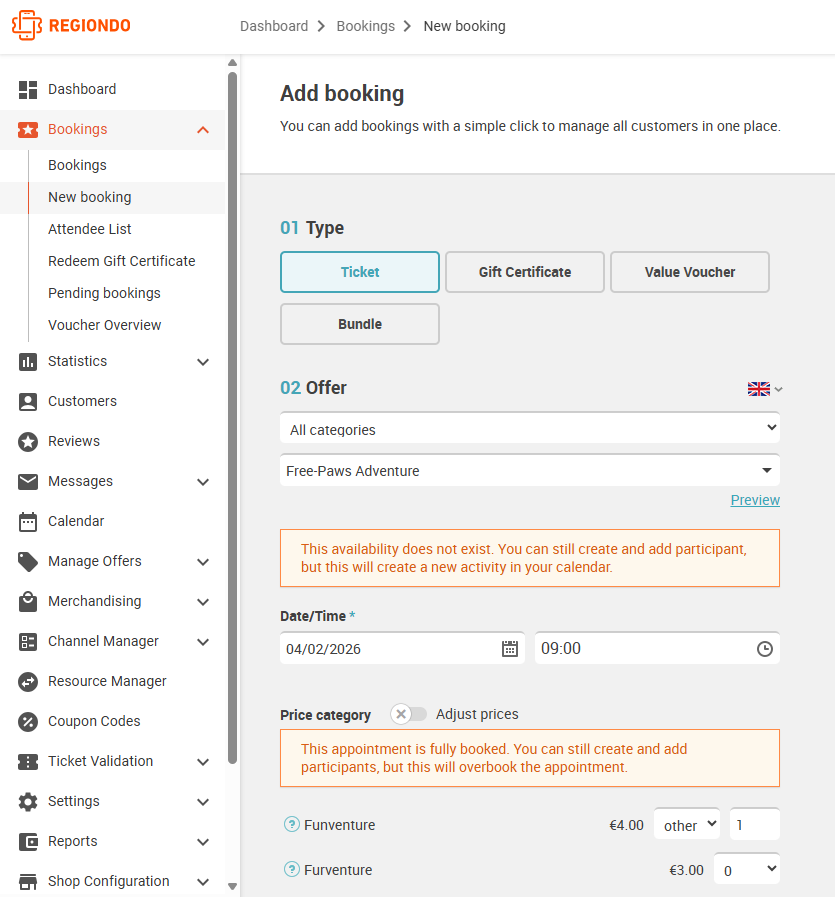Image resolution: width=835 pixels, height=897 pixels.
Task: Open Resource Manager via its sidebar icon
Action: coord(27,681)
